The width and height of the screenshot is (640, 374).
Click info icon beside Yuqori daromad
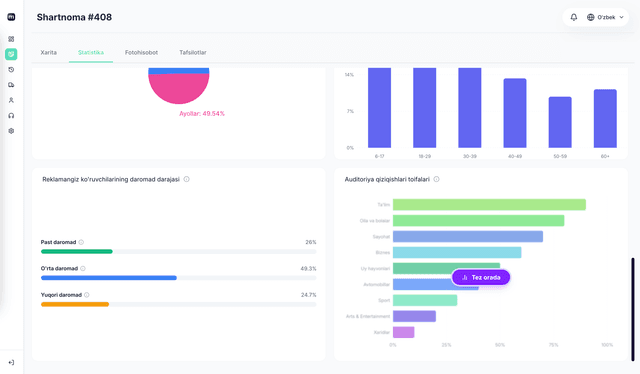click(87, 295)
